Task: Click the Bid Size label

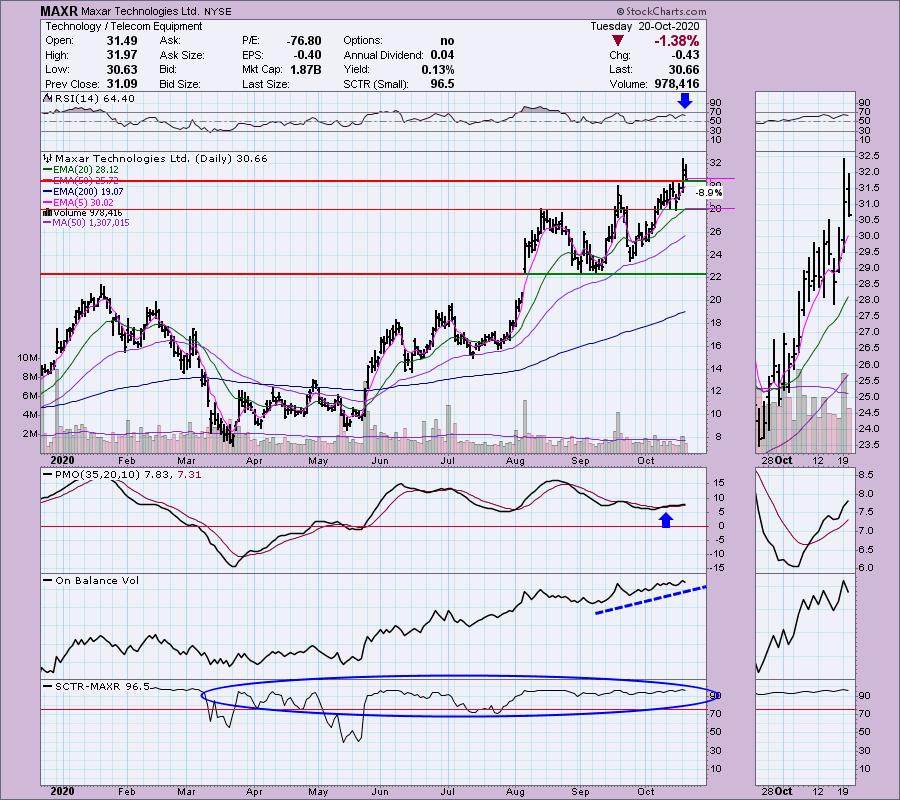Action: (180, 84)
